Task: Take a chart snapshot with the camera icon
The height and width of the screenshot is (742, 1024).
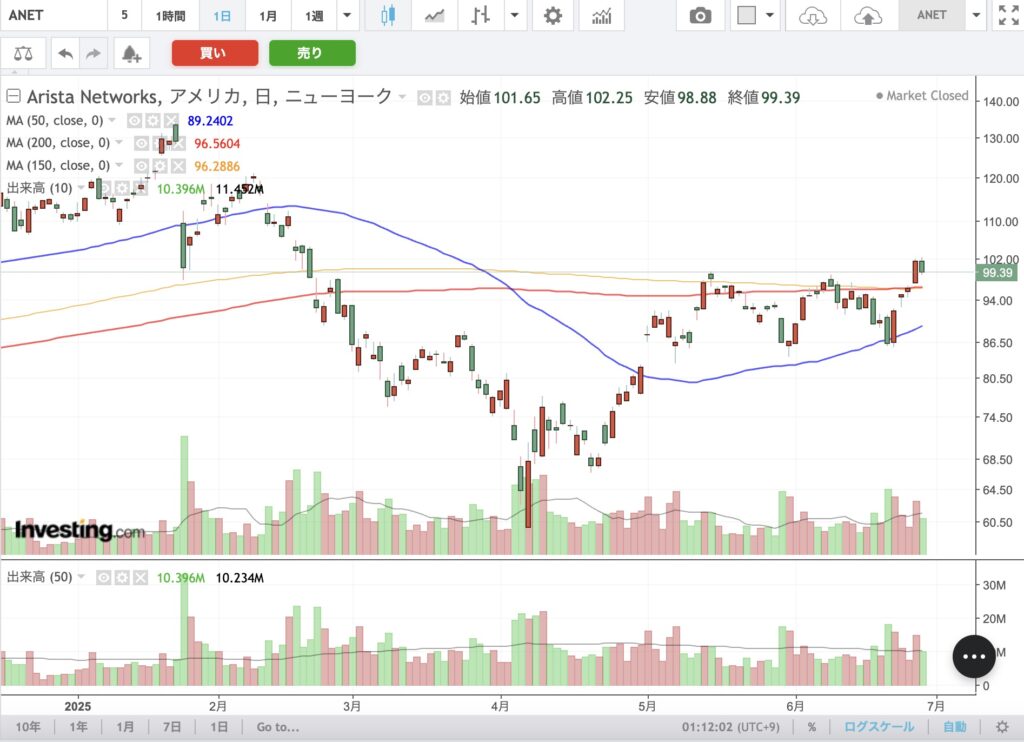Action: tap(700, 16)
